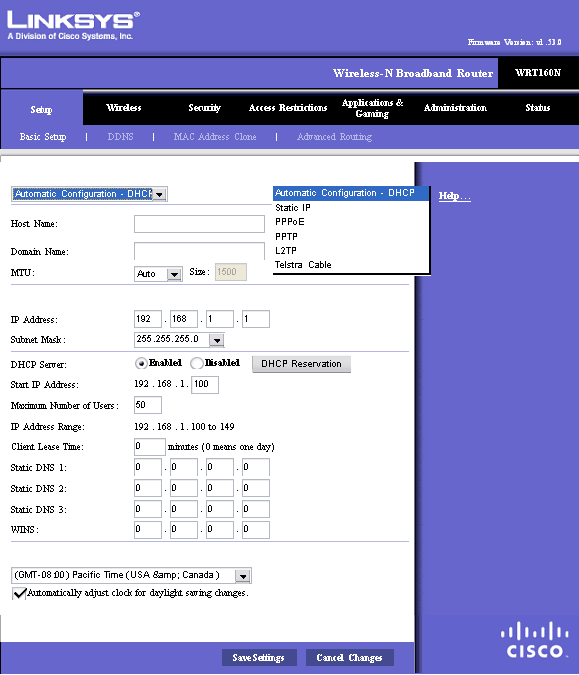Image resolution: width=579 pixels, height=675 pixels.
Task: Open the Subnet Mask dropdown
Action: click(x=179, y=340)
